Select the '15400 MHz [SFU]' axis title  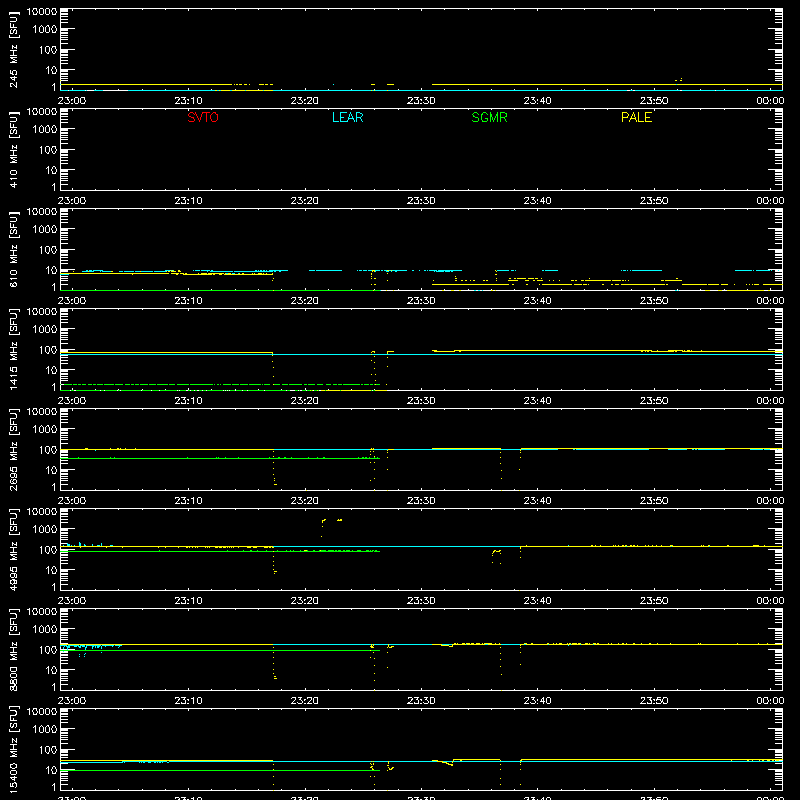click(x=14, y=750)
